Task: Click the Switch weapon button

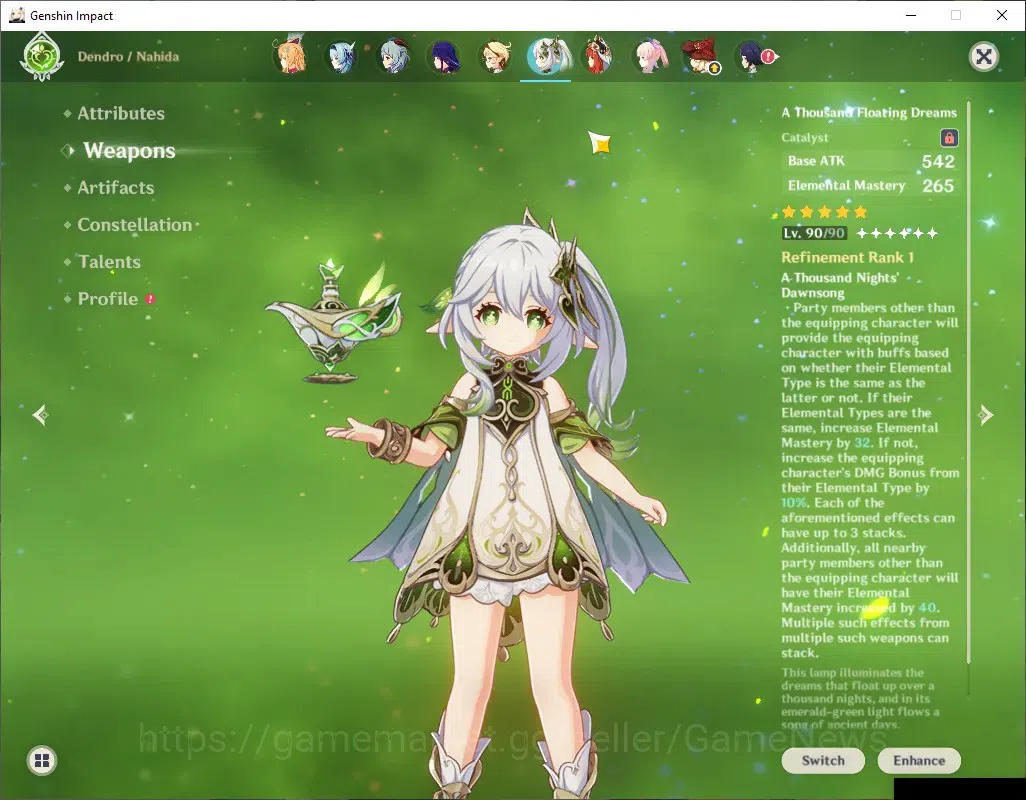Action: tap(823, 761)
